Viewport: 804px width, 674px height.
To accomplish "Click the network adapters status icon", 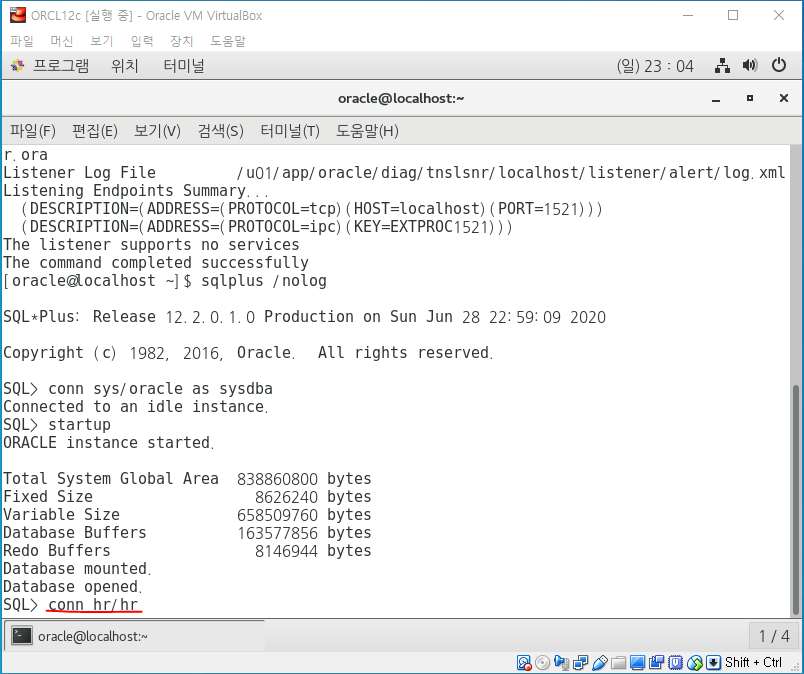I will (x=580, y=663).
